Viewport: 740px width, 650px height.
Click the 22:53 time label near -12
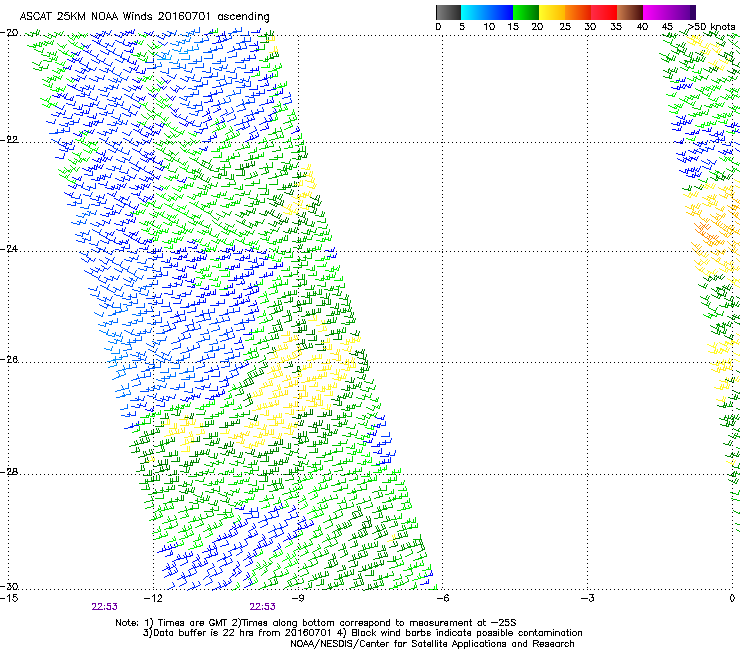tap(104, 607)
